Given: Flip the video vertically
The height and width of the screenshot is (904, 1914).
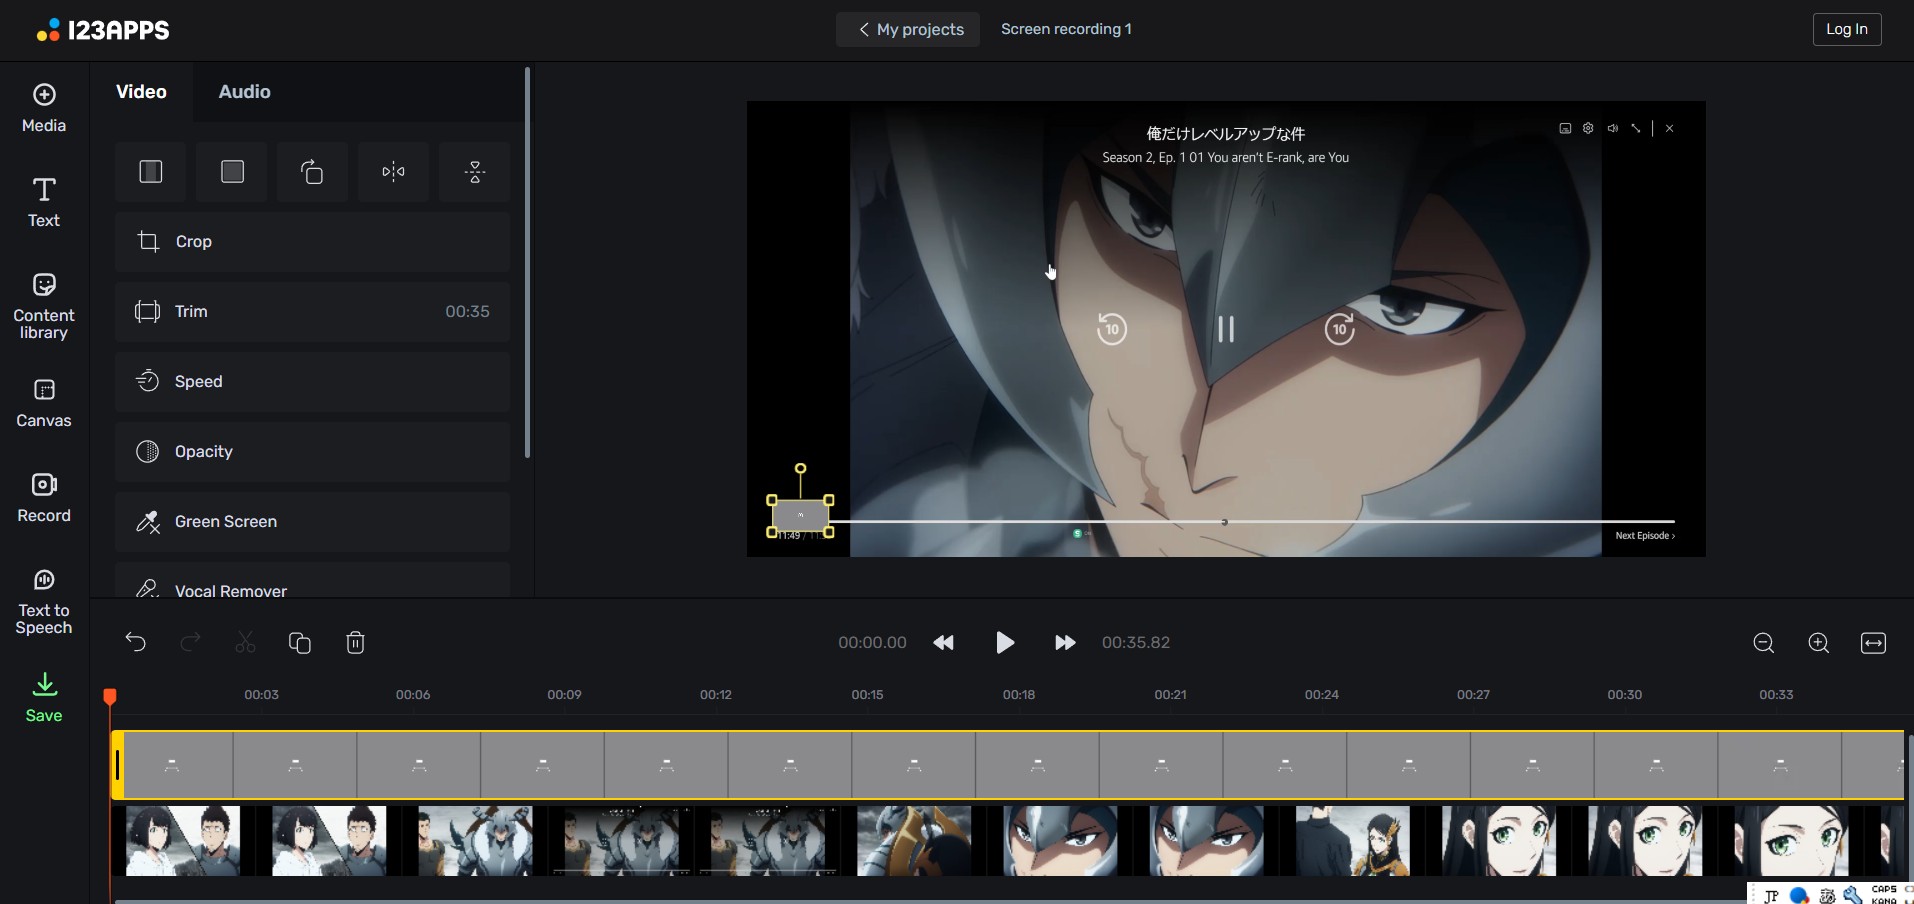Looking at the screenshot, I should pos(475,172).
